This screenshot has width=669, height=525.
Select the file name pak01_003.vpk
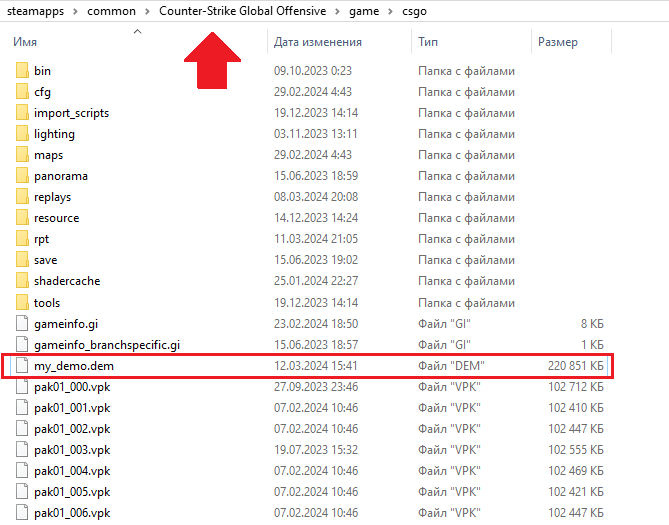coord(72,450)
